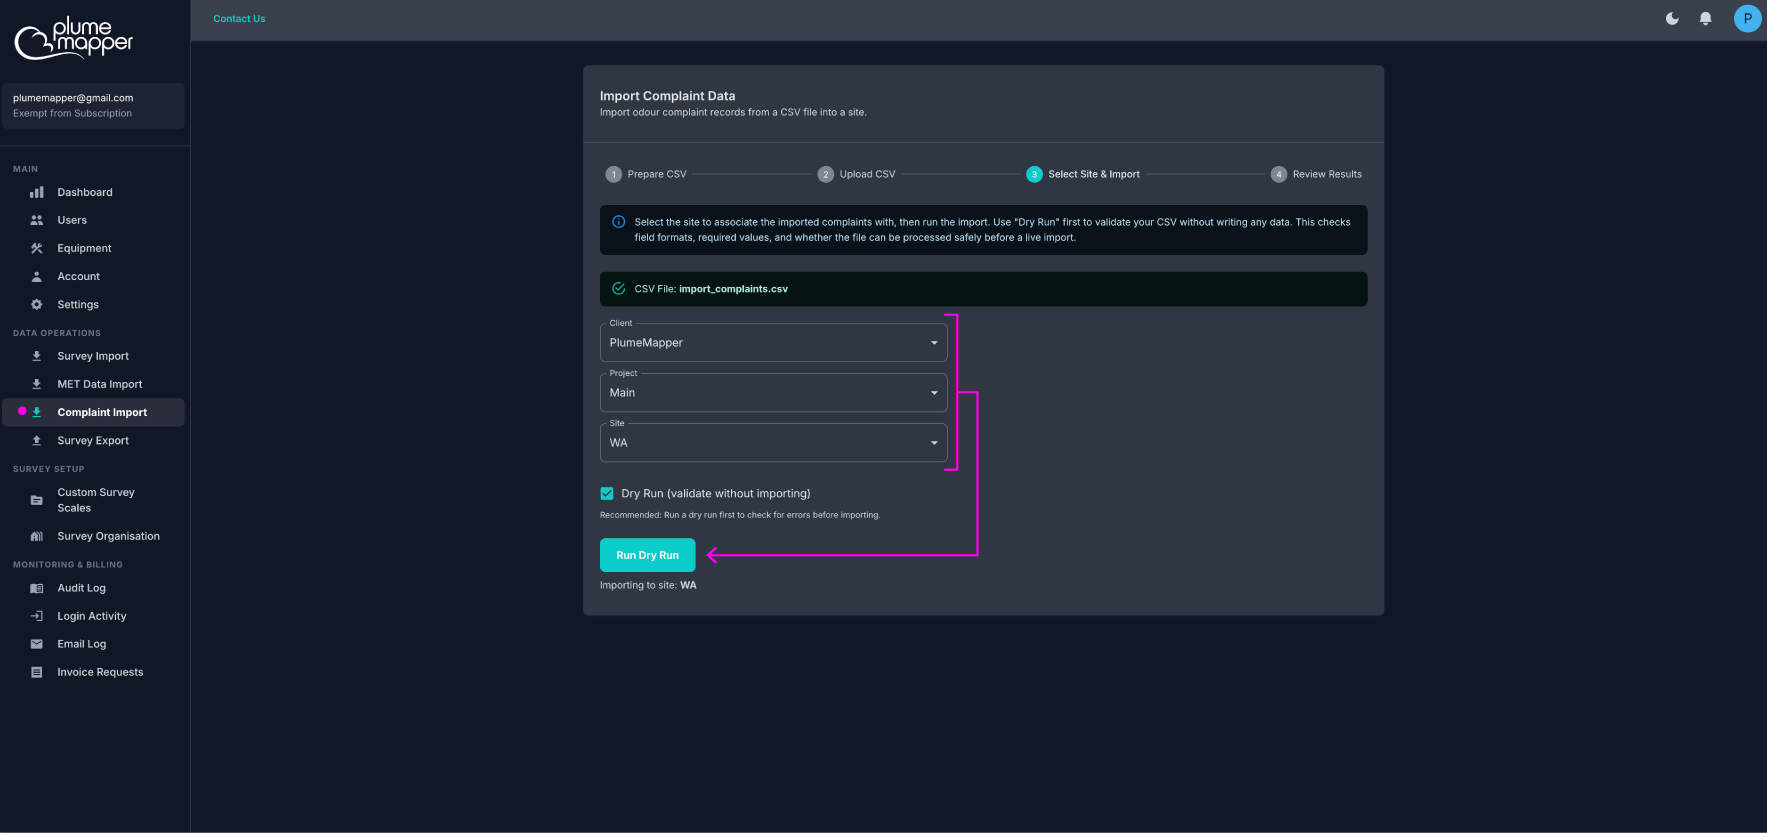Uncheck the Dry Run checkbox
Viewport: 1767px width, 833px height.
tap(607, 493)
